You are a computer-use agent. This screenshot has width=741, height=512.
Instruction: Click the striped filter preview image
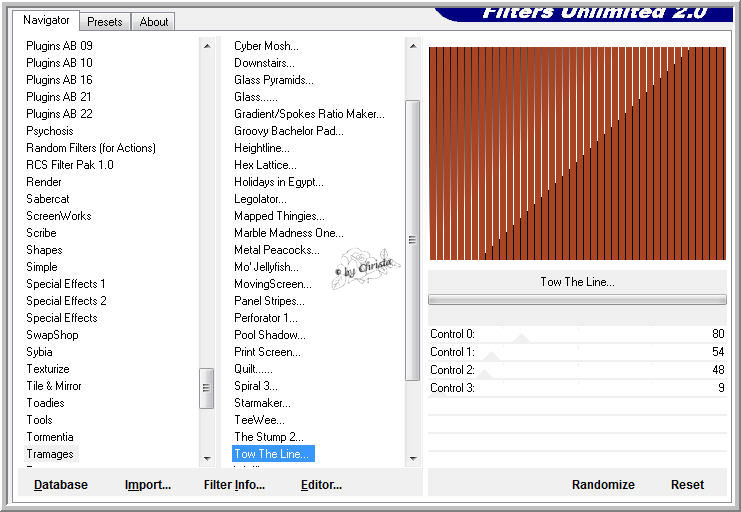pyautogui.click(x=577, y=153)
